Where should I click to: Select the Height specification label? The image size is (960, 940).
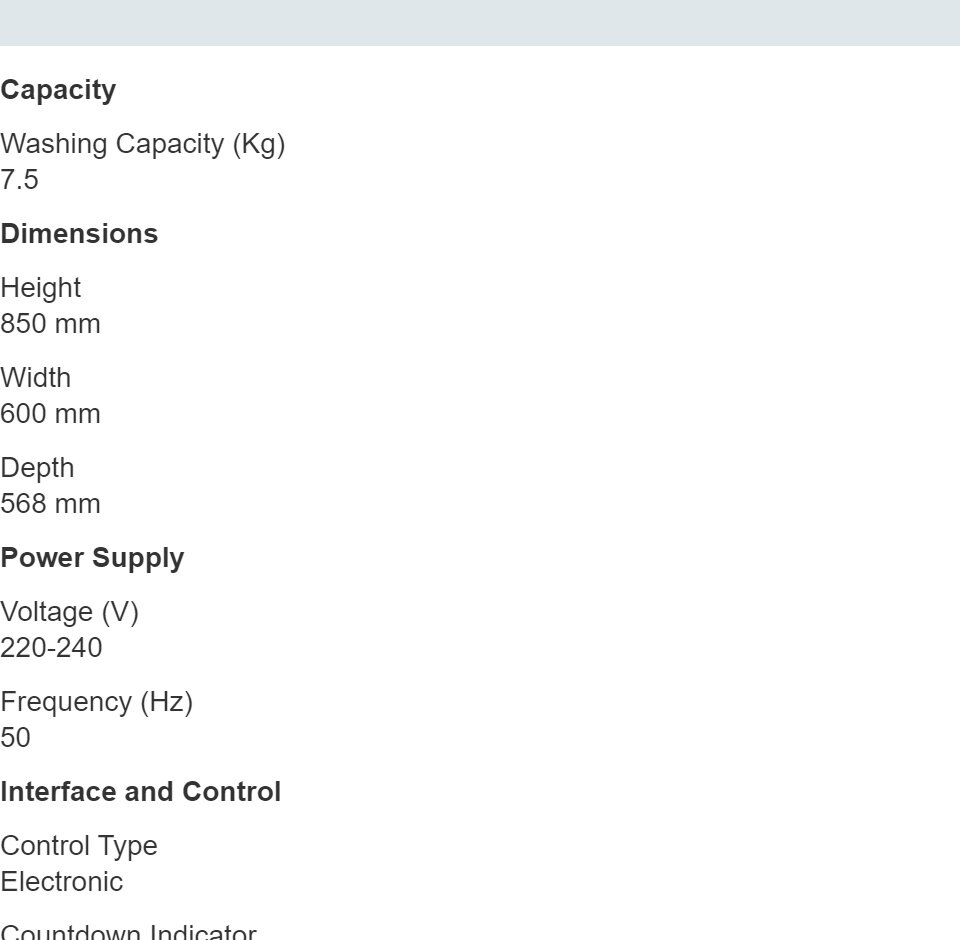coord(41,288)
